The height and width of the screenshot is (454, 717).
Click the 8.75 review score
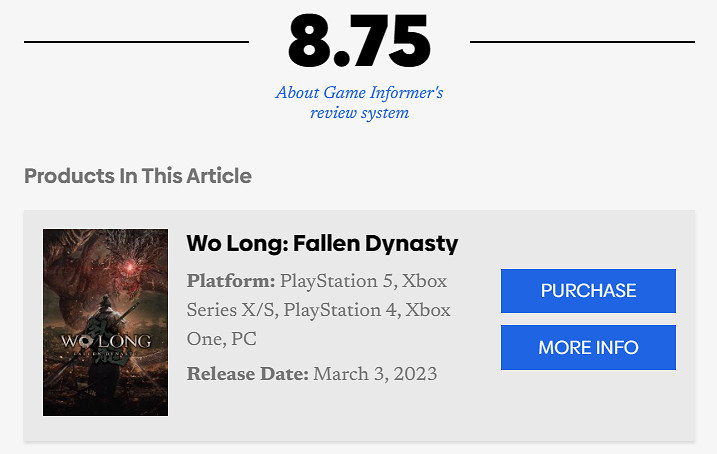click(359, 42)
